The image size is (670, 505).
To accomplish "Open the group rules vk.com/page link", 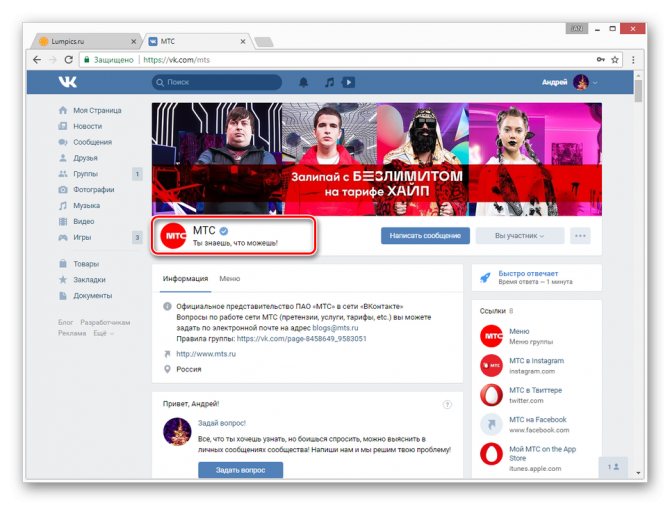I will tap(302, 338).
